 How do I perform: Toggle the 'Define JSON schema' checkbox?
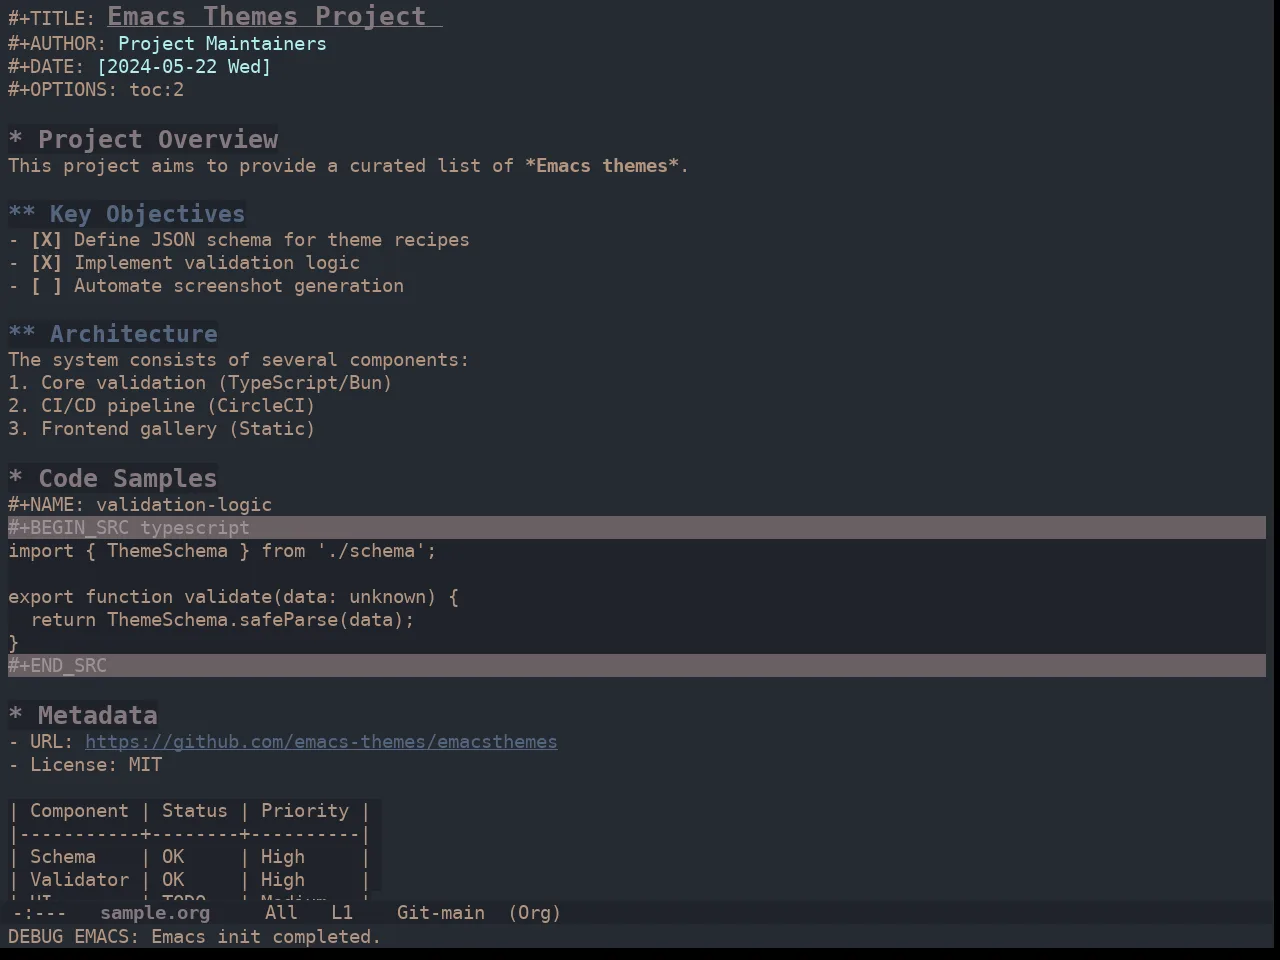[x=46, y=240]
